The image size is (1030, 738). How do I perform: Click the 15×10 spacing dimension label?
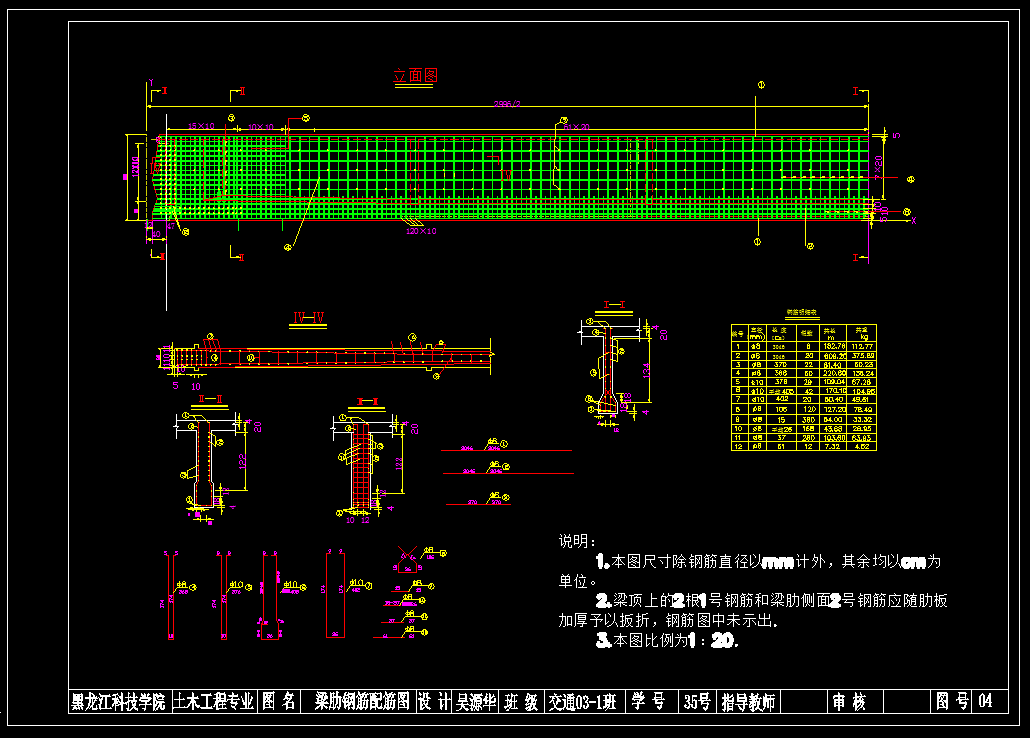tap(200, 126)
